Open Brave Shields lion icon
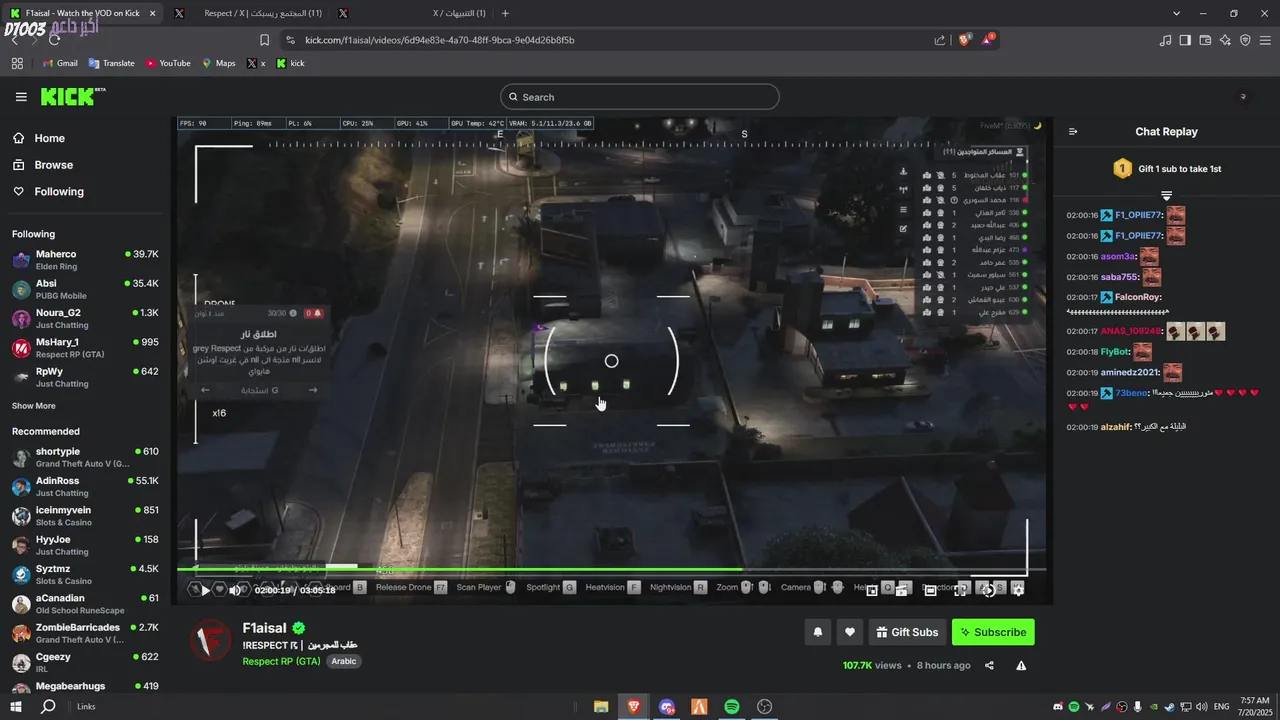Viewport: 1280px width, 720px height. (964, 40)
